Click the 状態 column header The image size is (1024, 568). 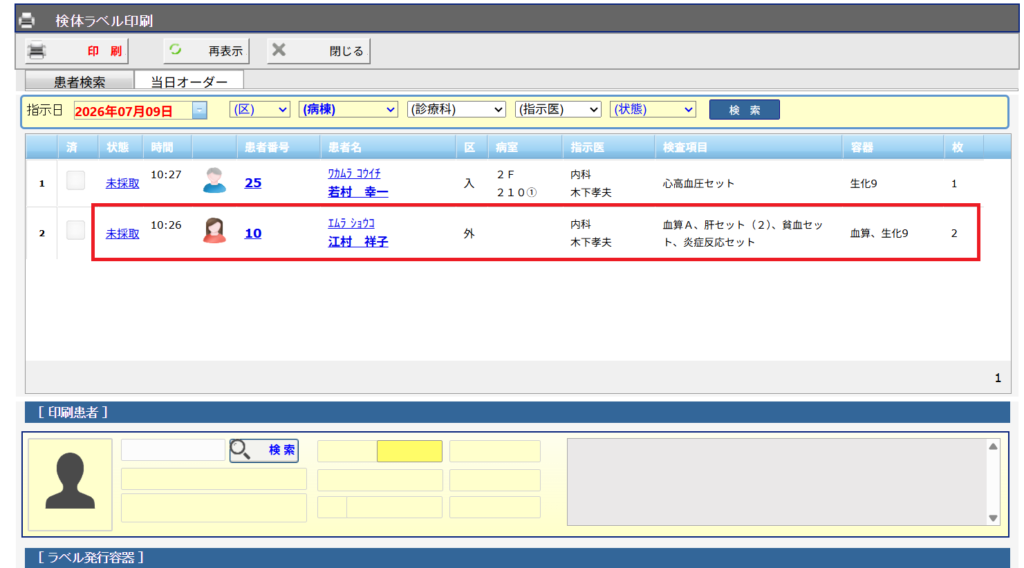pos(118,148)
